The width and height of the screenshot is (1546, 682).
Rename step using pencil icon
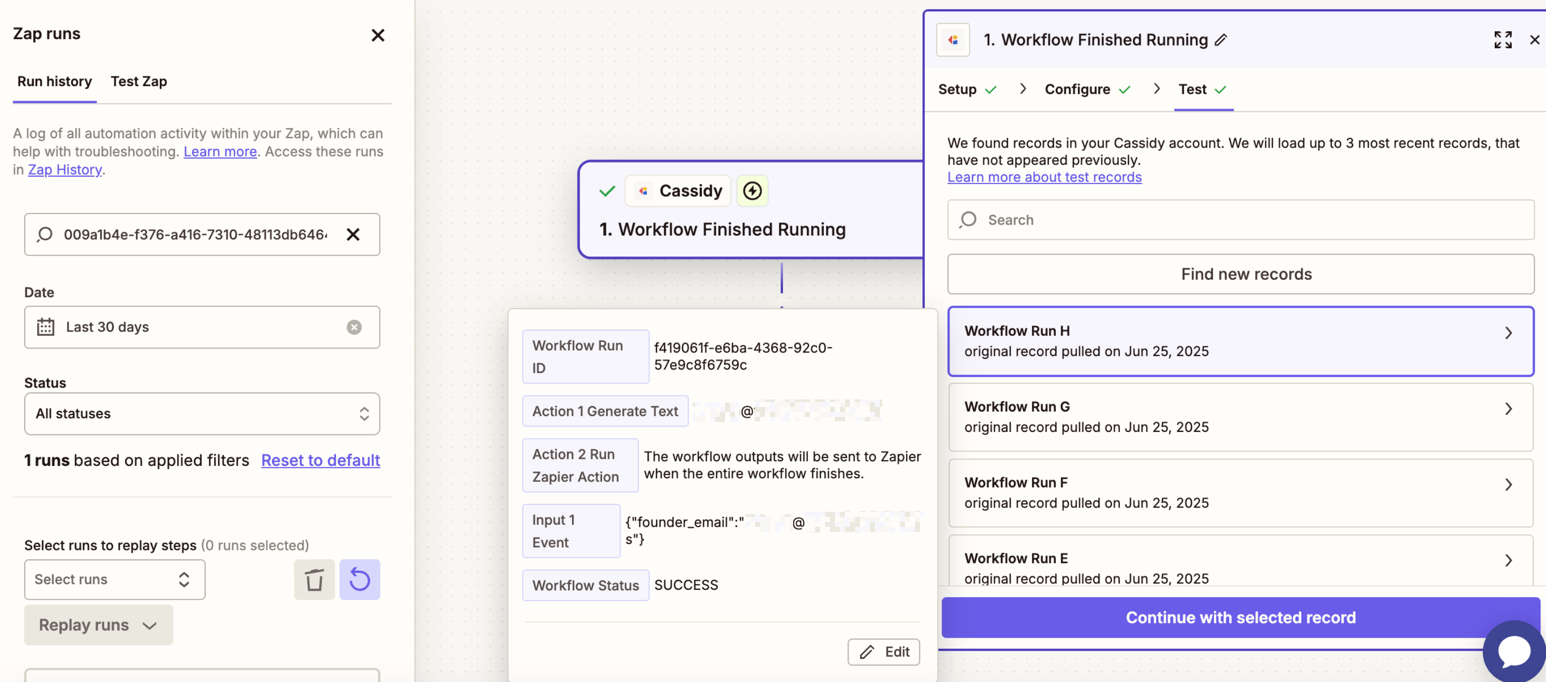point(1221,40)
